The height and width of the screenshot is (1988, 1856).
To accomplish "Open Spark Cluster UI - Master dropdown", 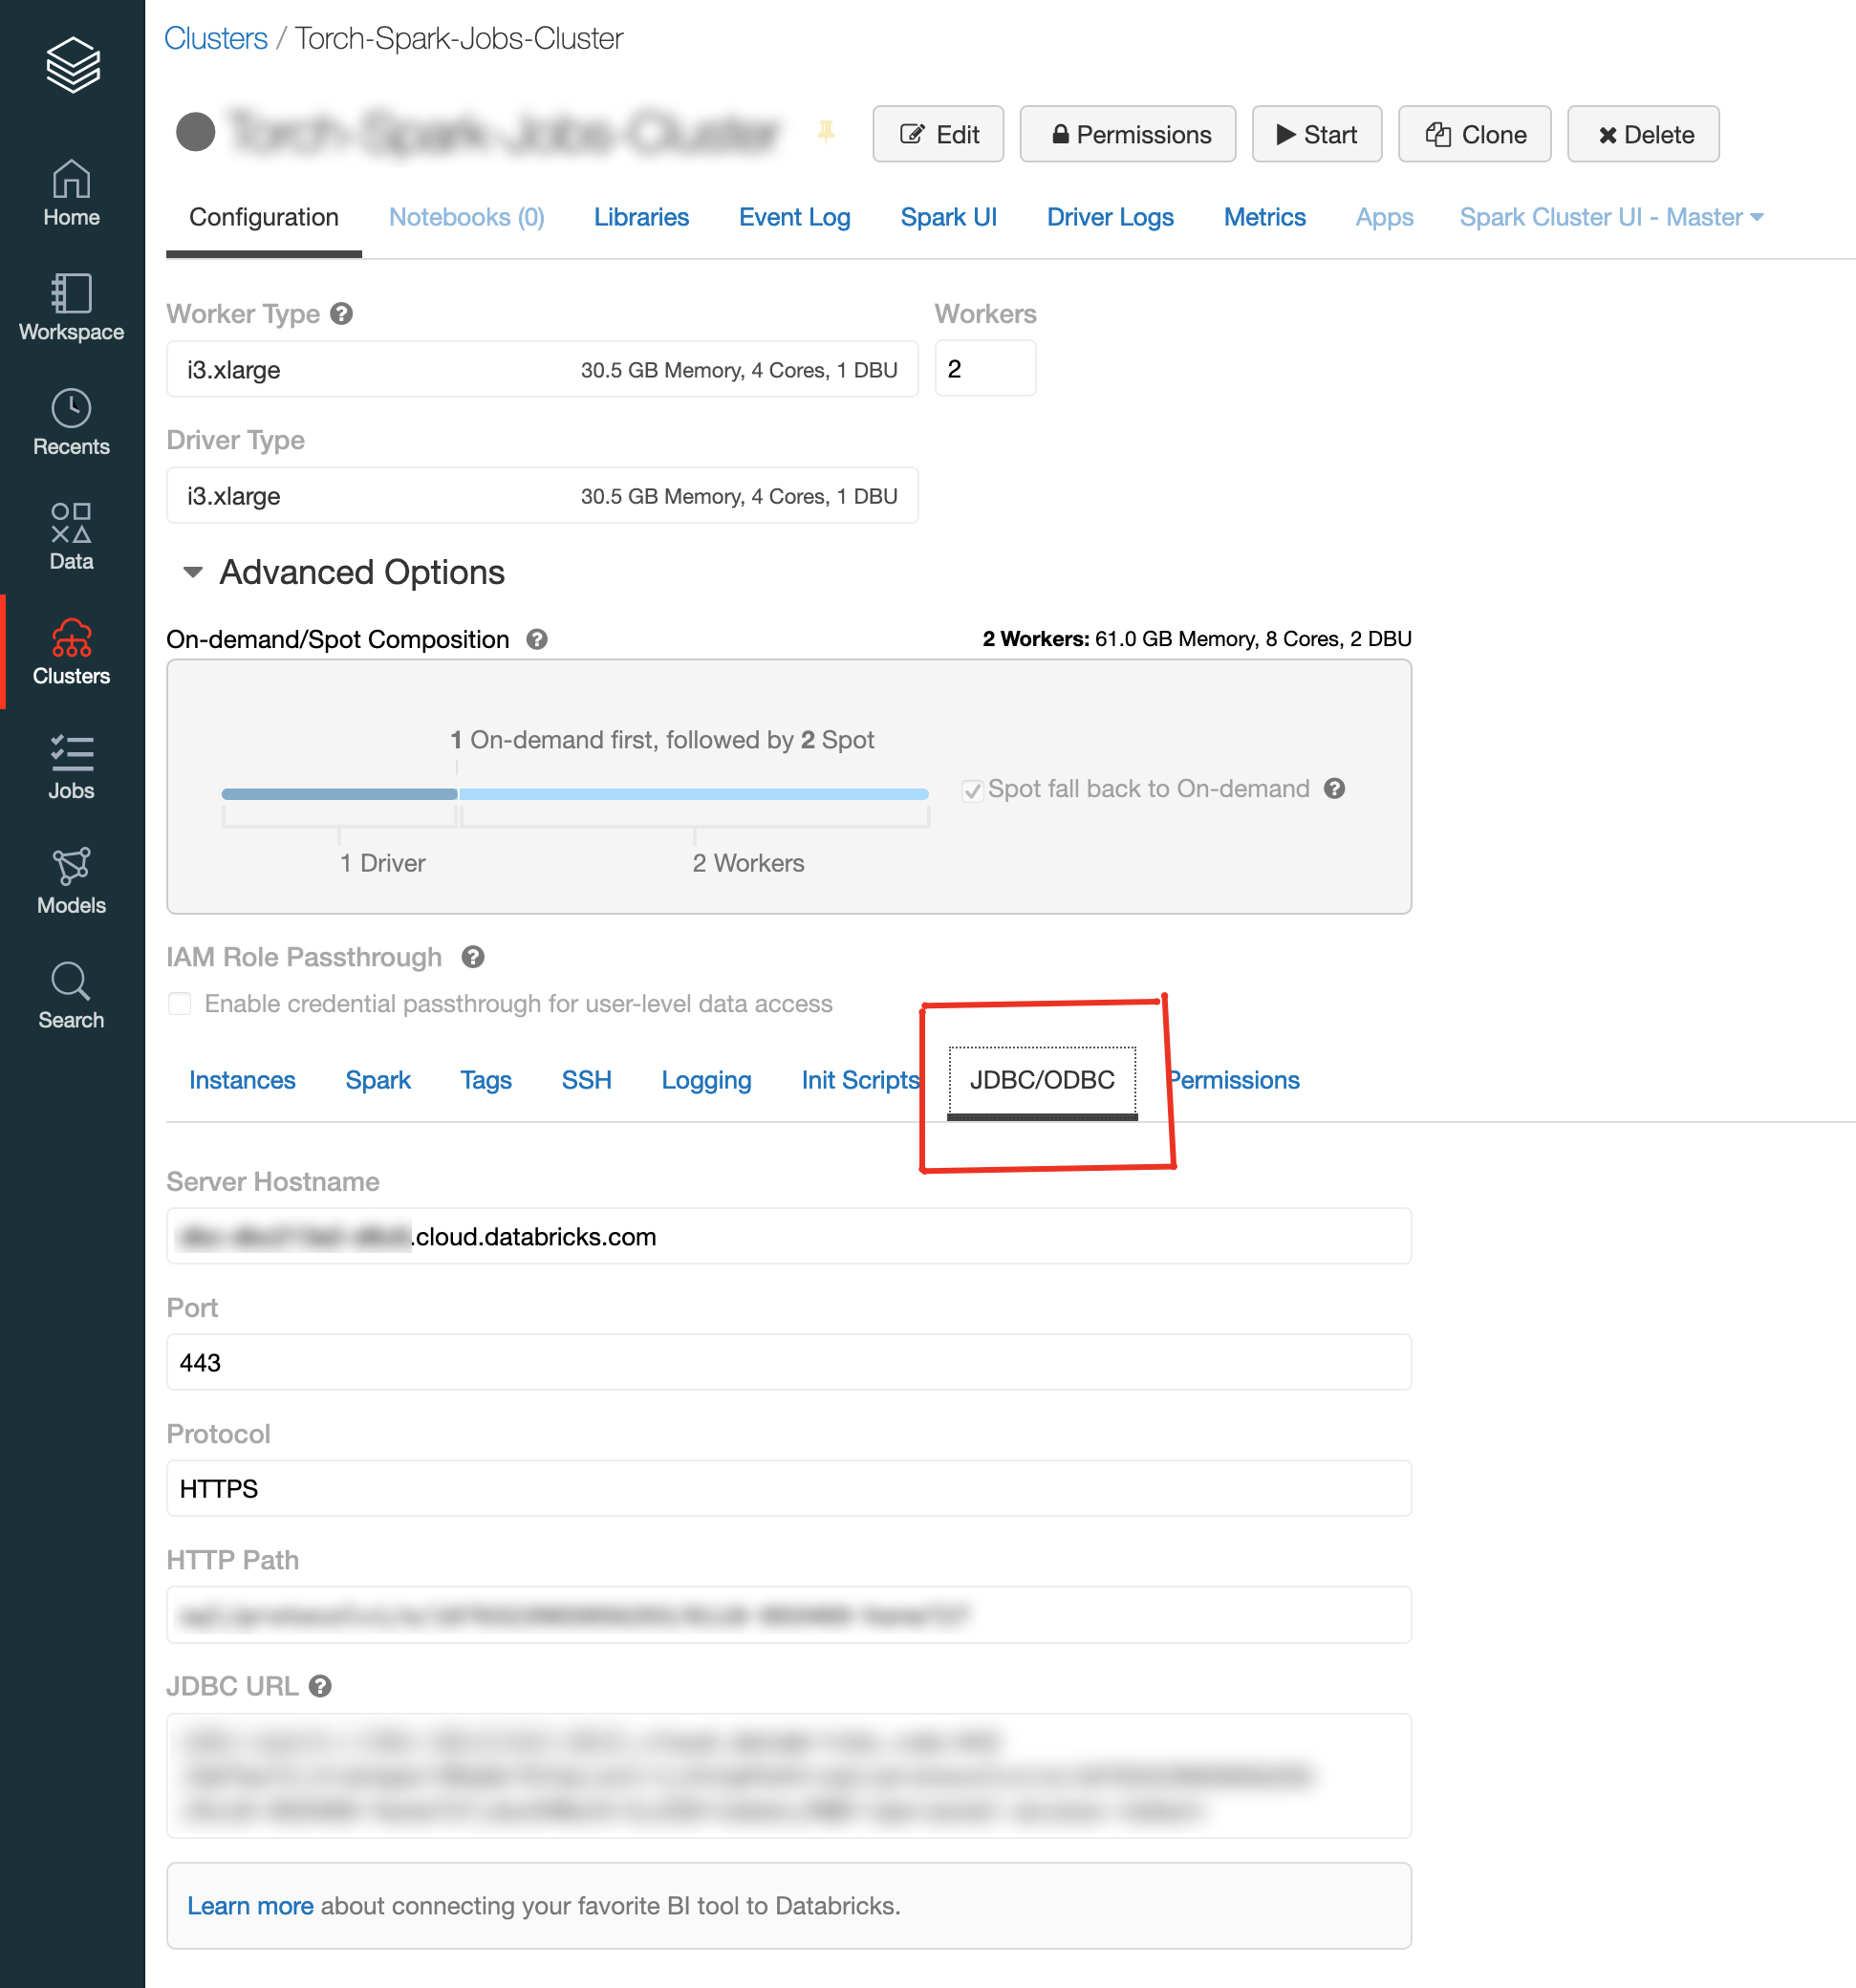I will coord(1610,217).
